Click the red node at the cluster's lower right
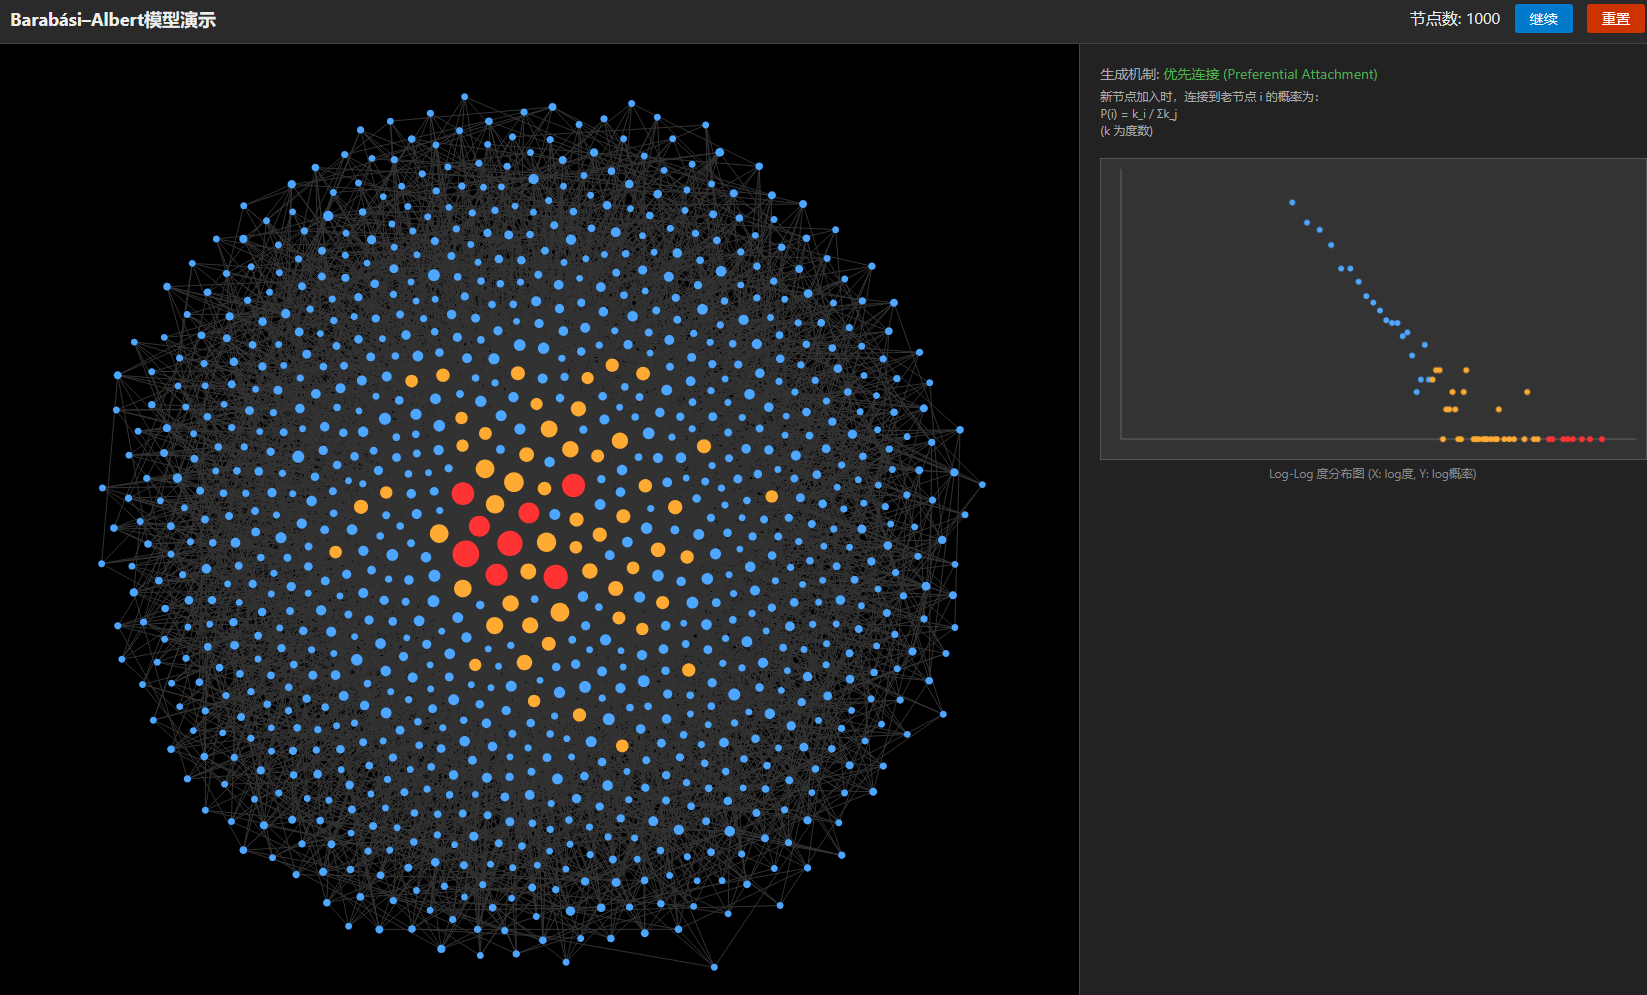The width and height of the screenshot is (1647, 995). 556,577
